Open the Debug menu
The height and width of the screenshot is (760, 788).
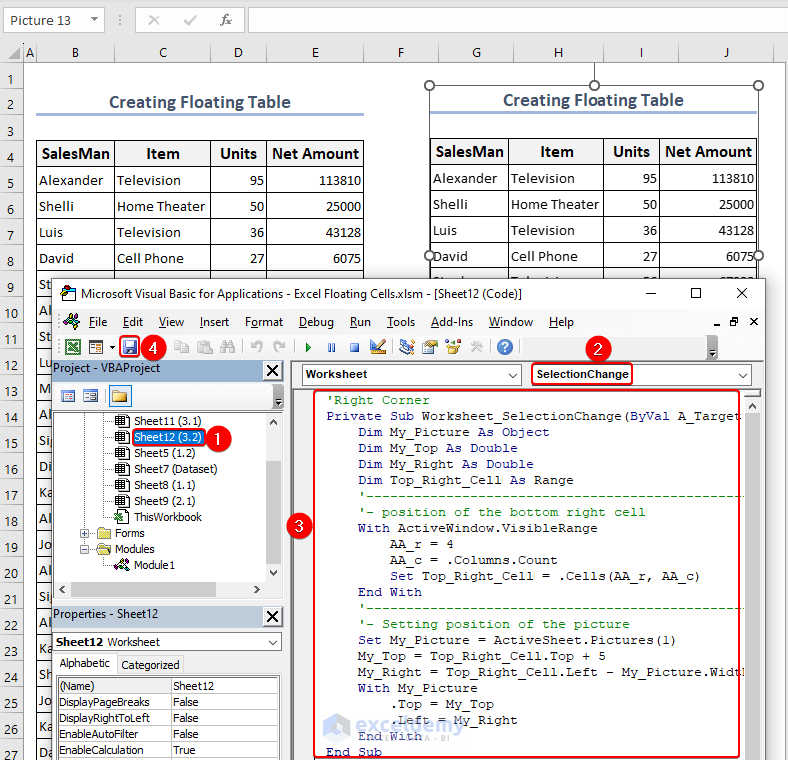tap(316, 322)
